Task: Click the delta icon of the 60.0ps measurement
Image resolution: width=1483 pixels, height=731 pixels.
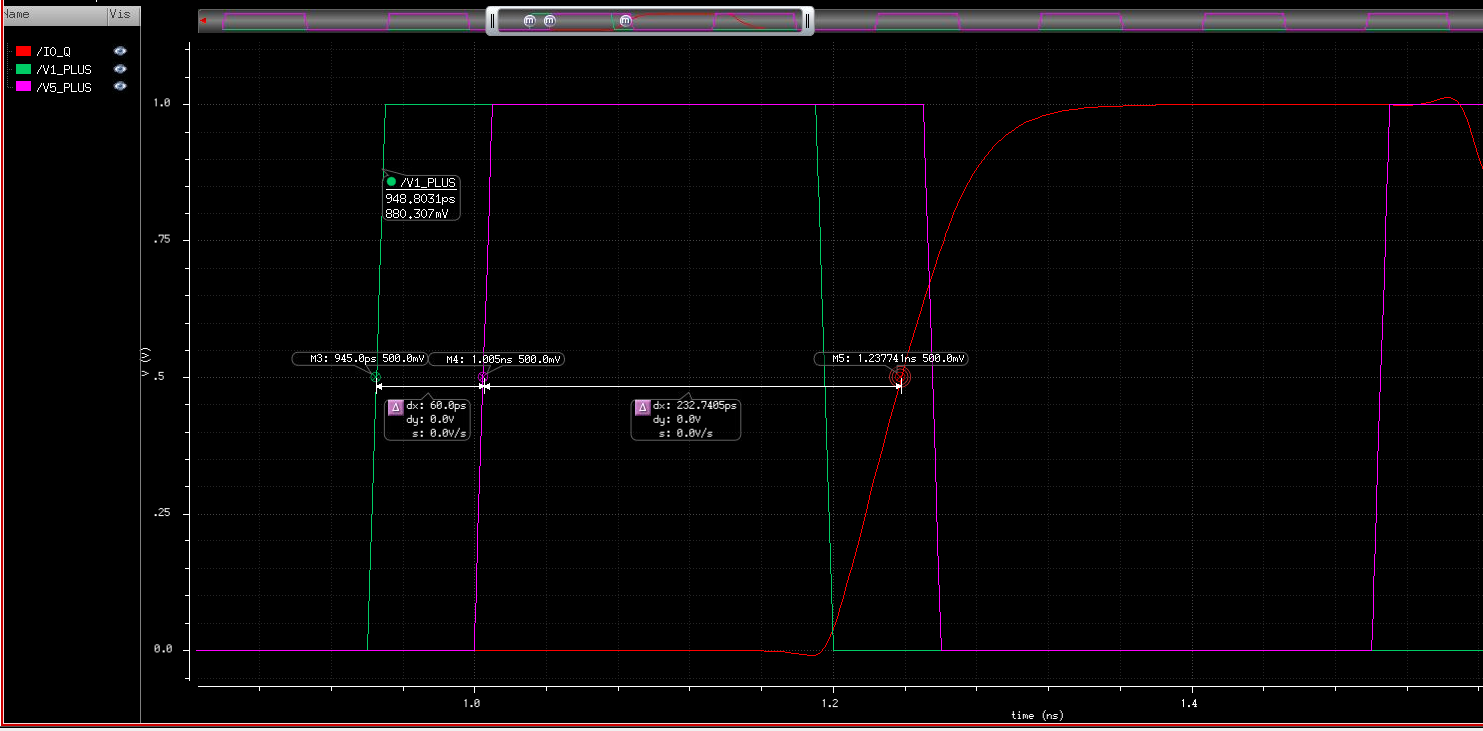Action: [395, 407]
